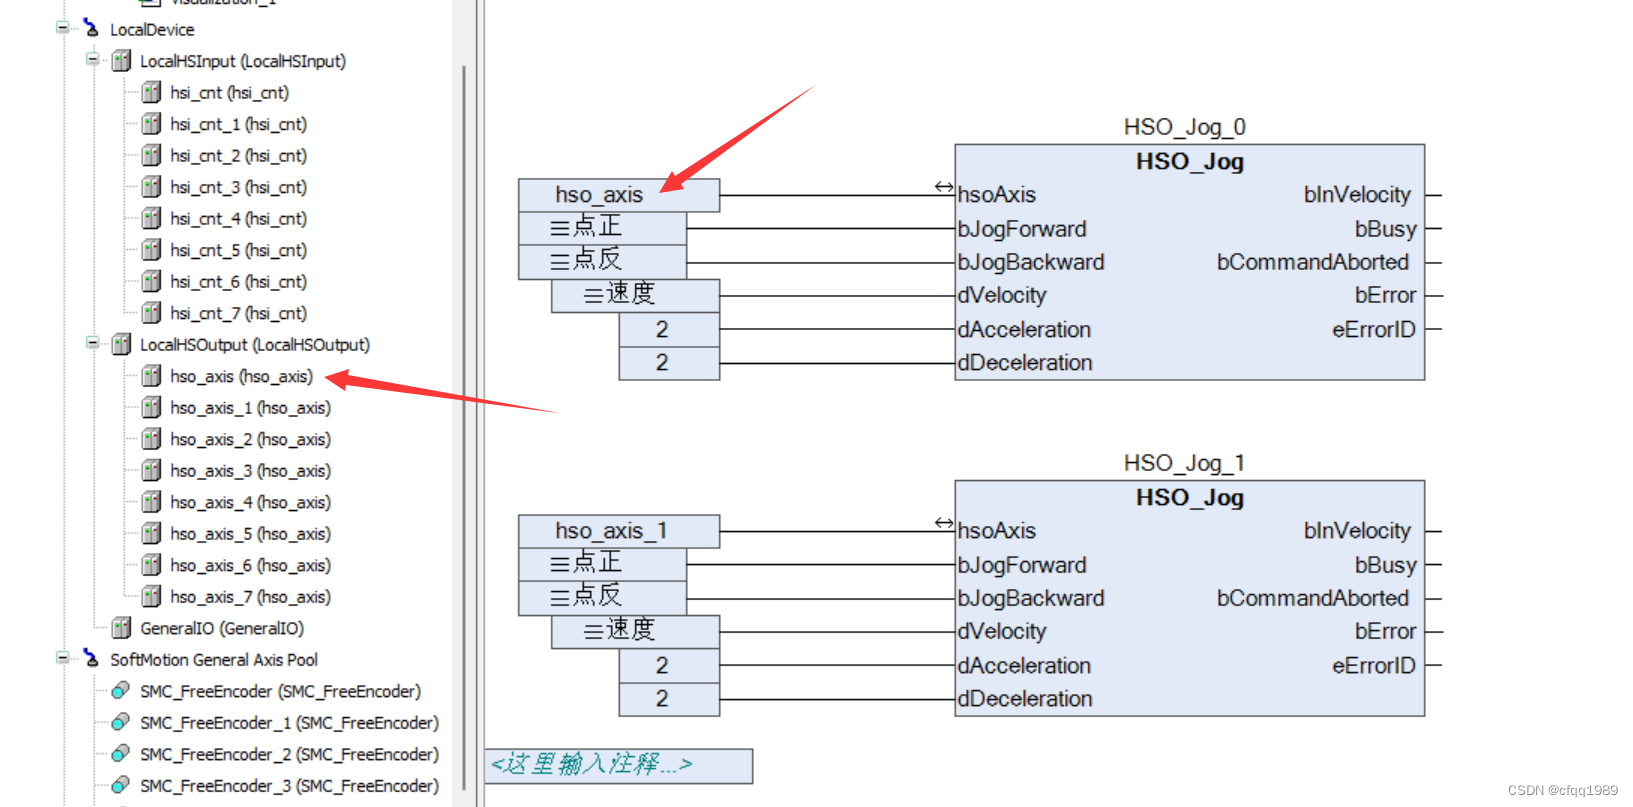Viewport: 1633px width, 807px height.
Task: Click bBusy output of HSO_Jog_0
Action: [x=1386, y=229]
